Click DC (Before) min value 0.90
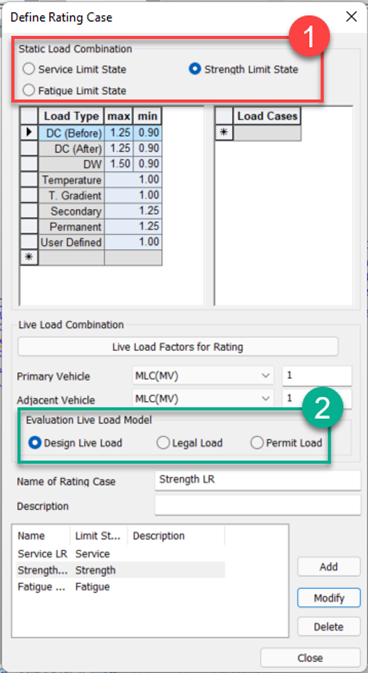This screenshot has width=368, height=673. tap(148, 133)
